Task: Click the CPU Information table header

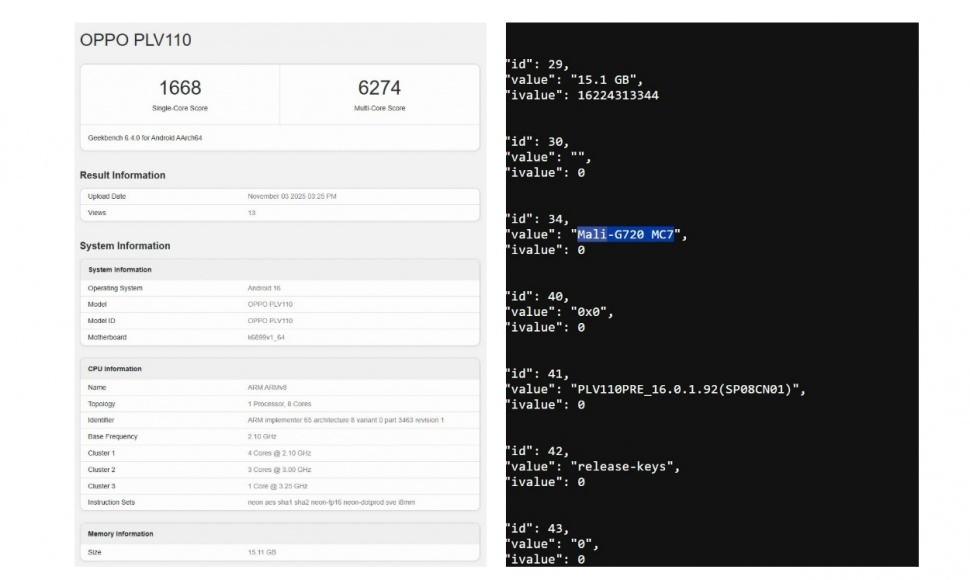Action: (x=115, y=369)
